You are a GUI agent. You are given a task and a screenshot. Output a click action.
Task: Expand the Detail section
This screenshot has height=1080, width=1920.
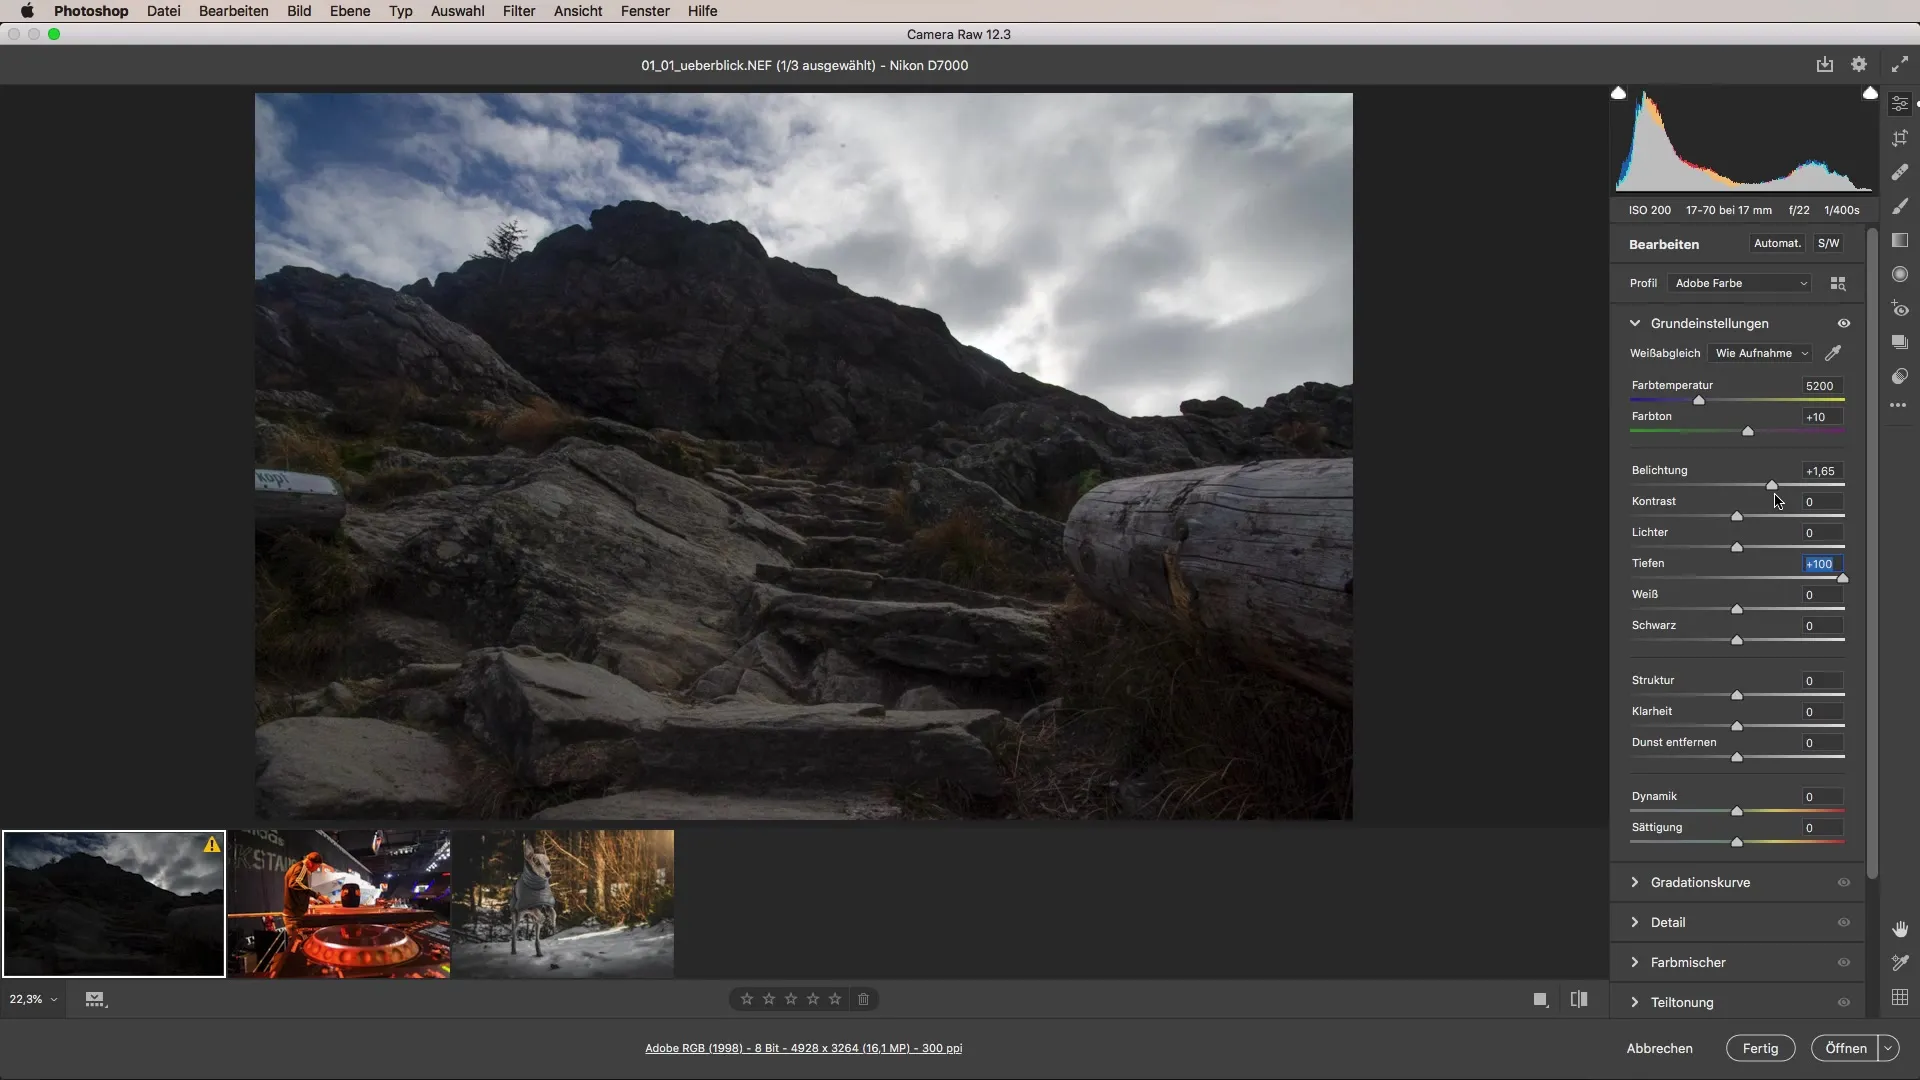(x=1635, y=923)
